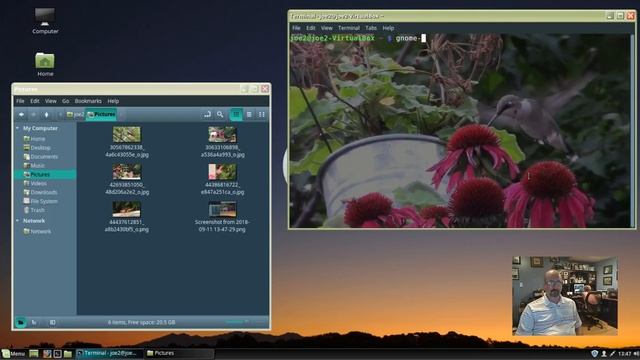The height and width of the screenshot is (360, 640).
Task: Click the terminal command prompt line
Action: (x=358, y=38)
